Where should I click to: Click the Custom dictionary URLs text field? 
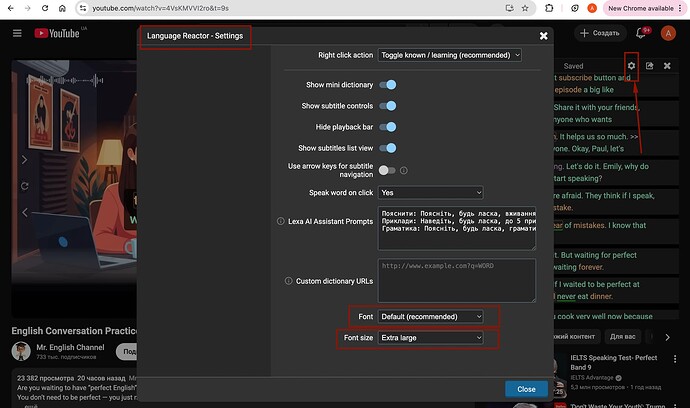[457, 280]
